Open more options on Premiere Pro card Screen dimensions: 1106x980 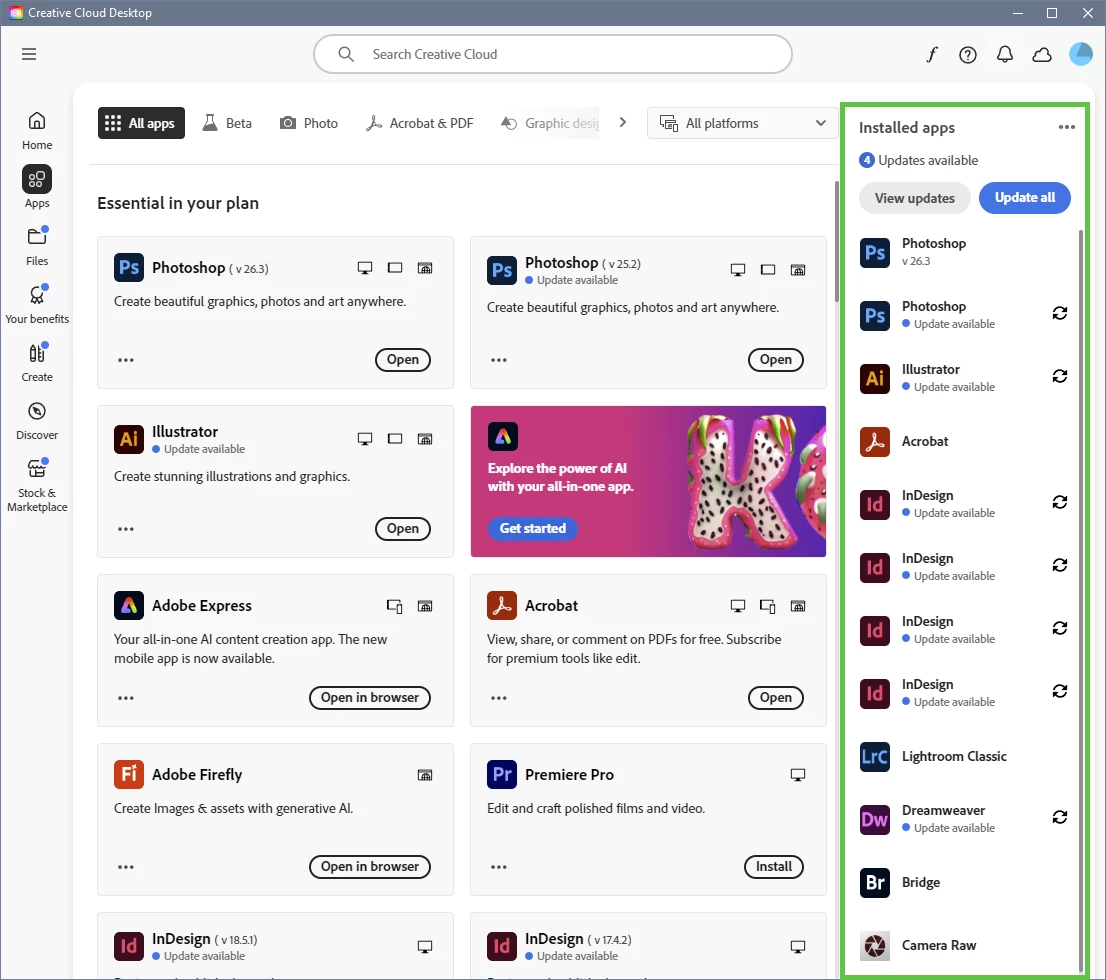coord(499,867)
